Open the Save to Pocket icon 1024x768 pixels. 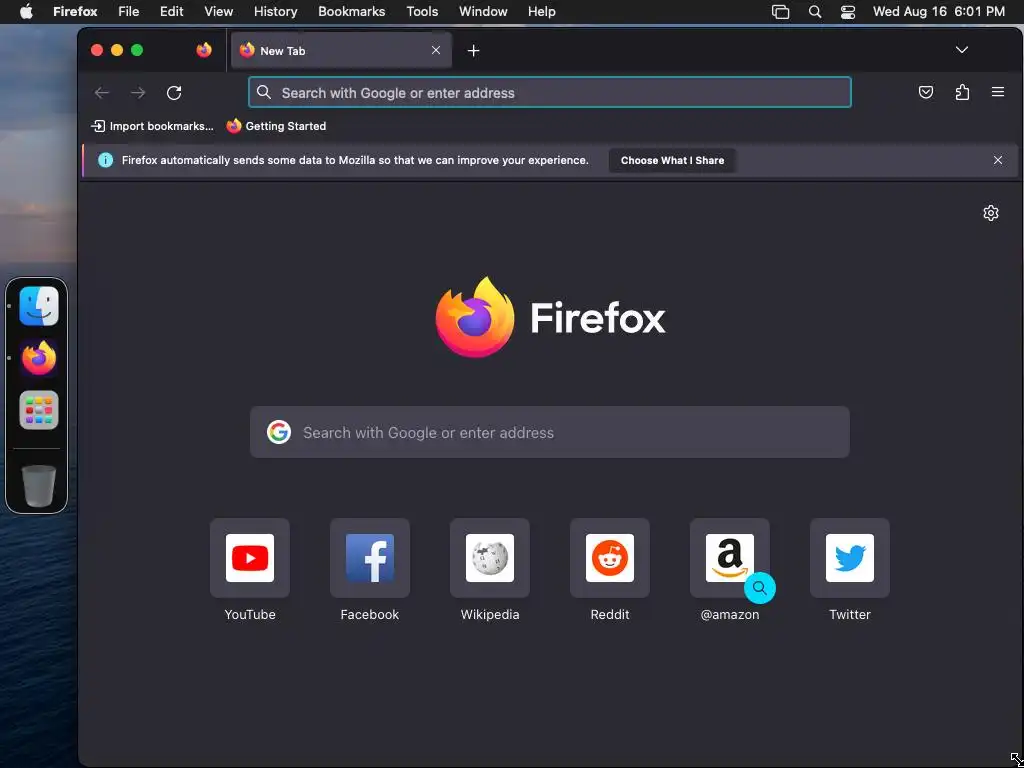point(925,92)
